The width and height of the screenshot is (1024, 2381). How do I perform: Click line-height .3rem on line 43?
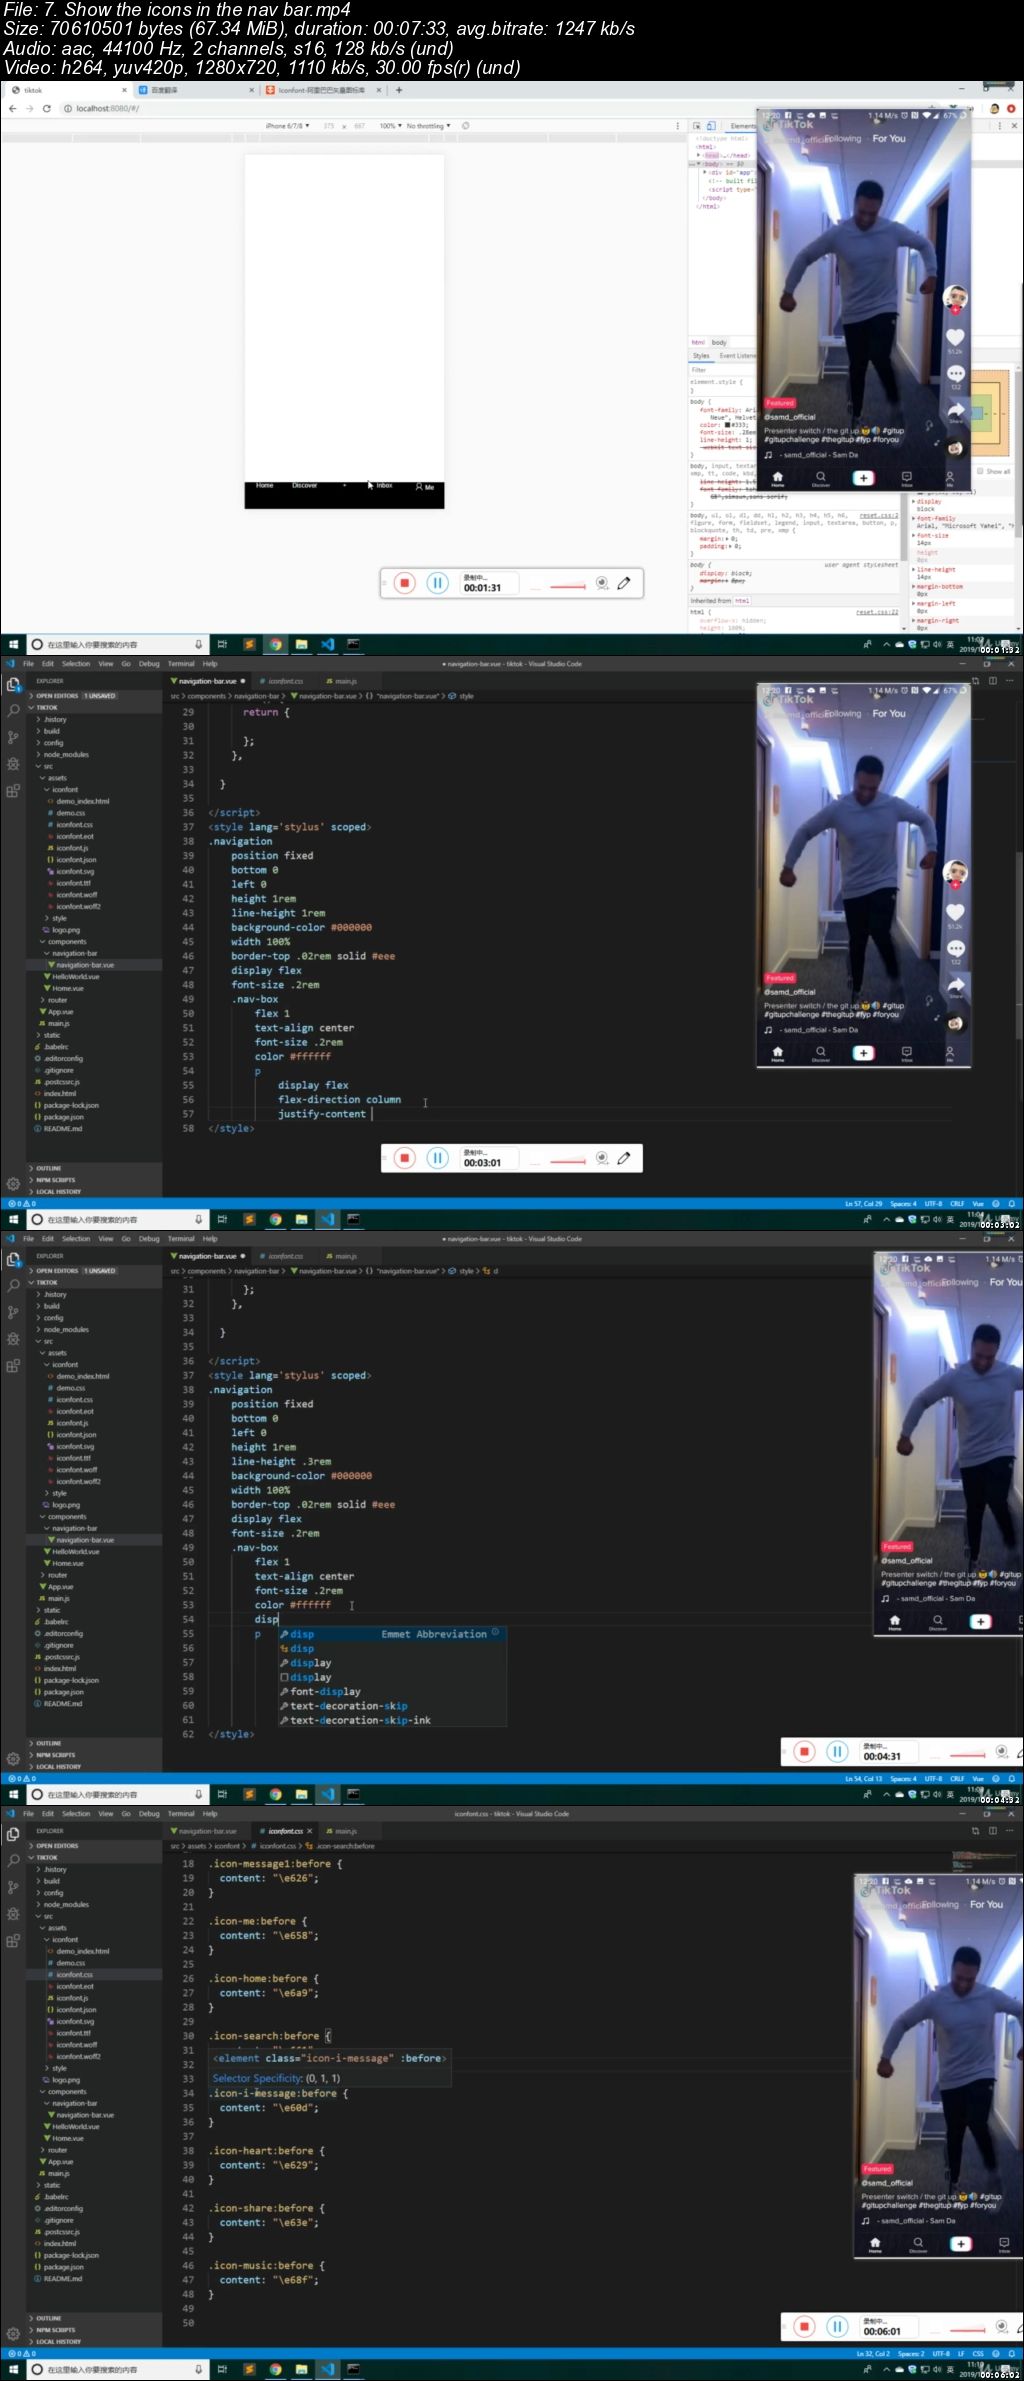coord(281,1461)
